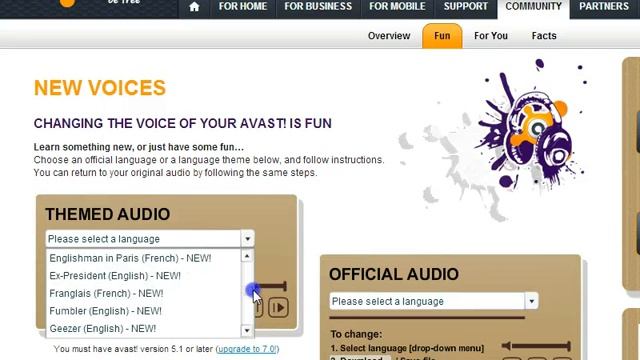Click the 'To change:' instructions text
The image size is (640, 360).
click(x=356, y=334)
